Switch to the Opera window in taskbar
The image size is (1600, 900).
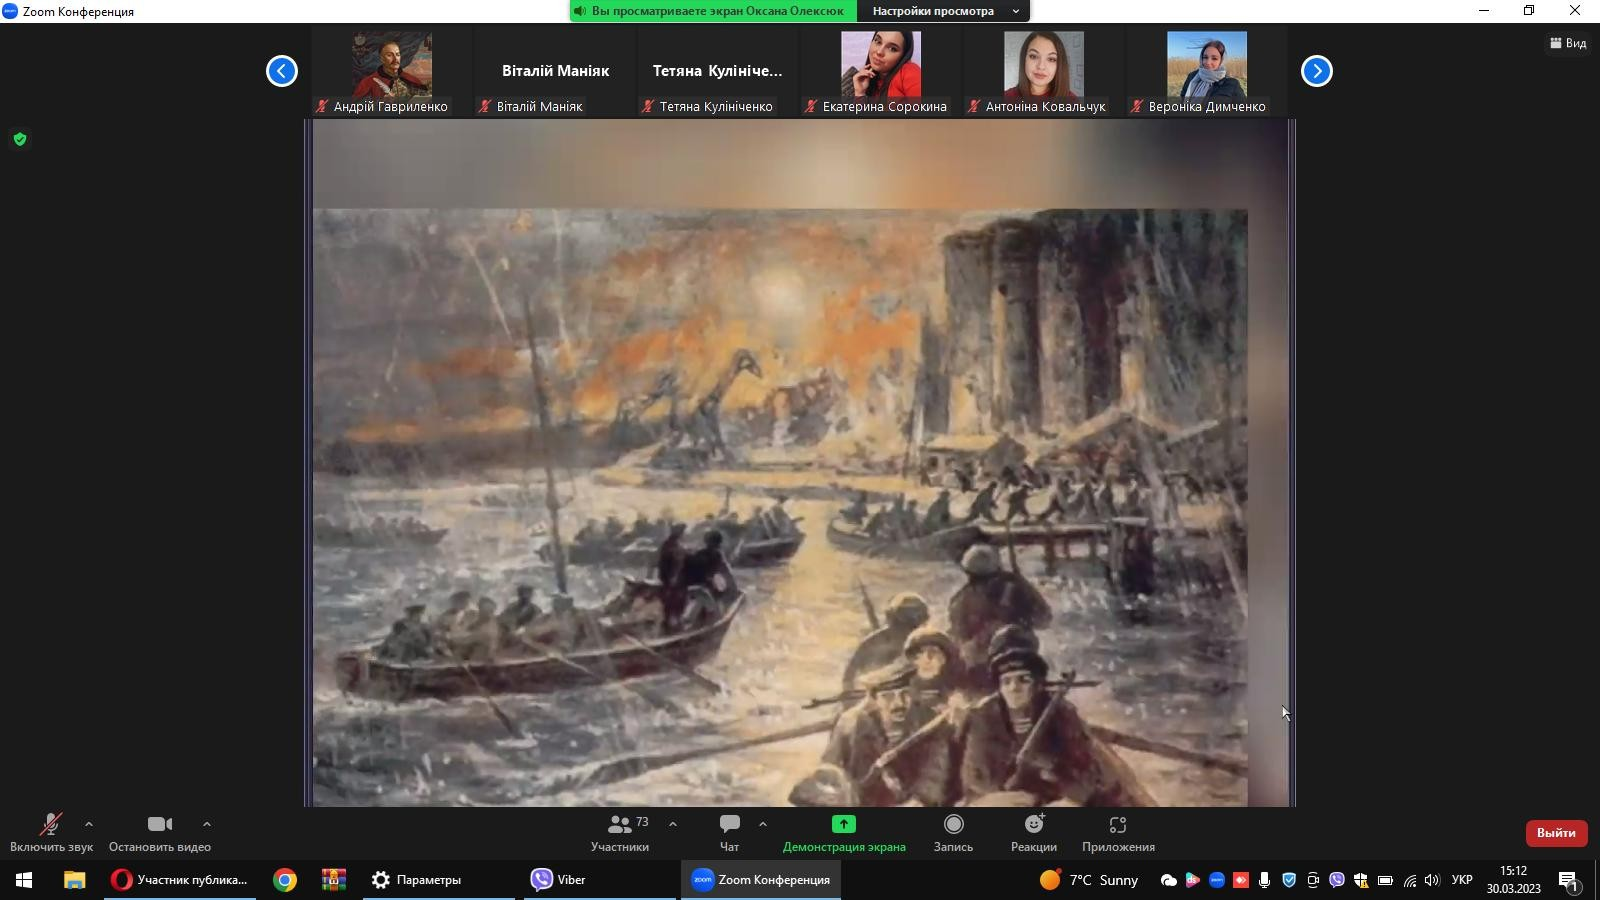tap(180, 880)
